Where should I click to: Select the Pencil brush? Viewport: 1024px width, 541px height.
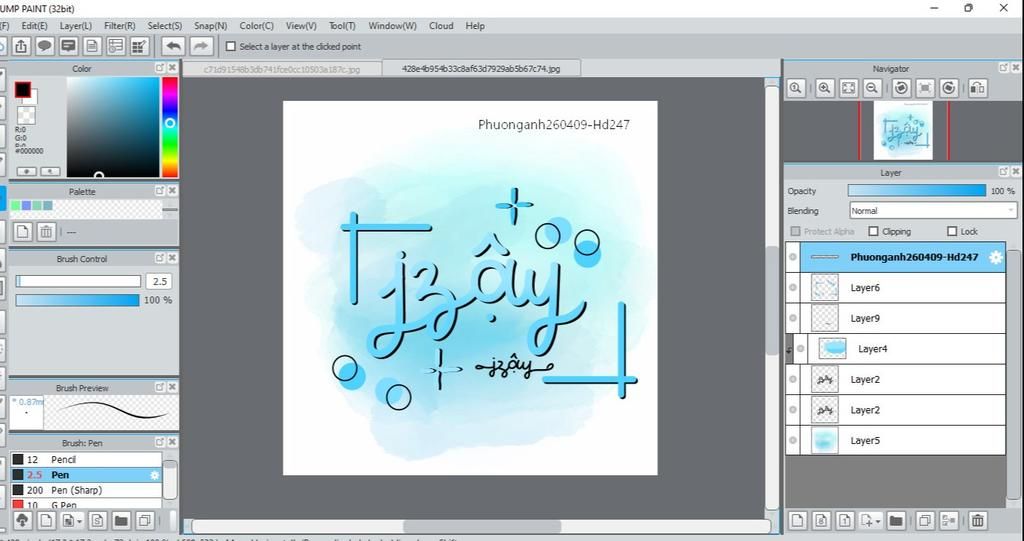pyautogui.click(x=86, y=459)
